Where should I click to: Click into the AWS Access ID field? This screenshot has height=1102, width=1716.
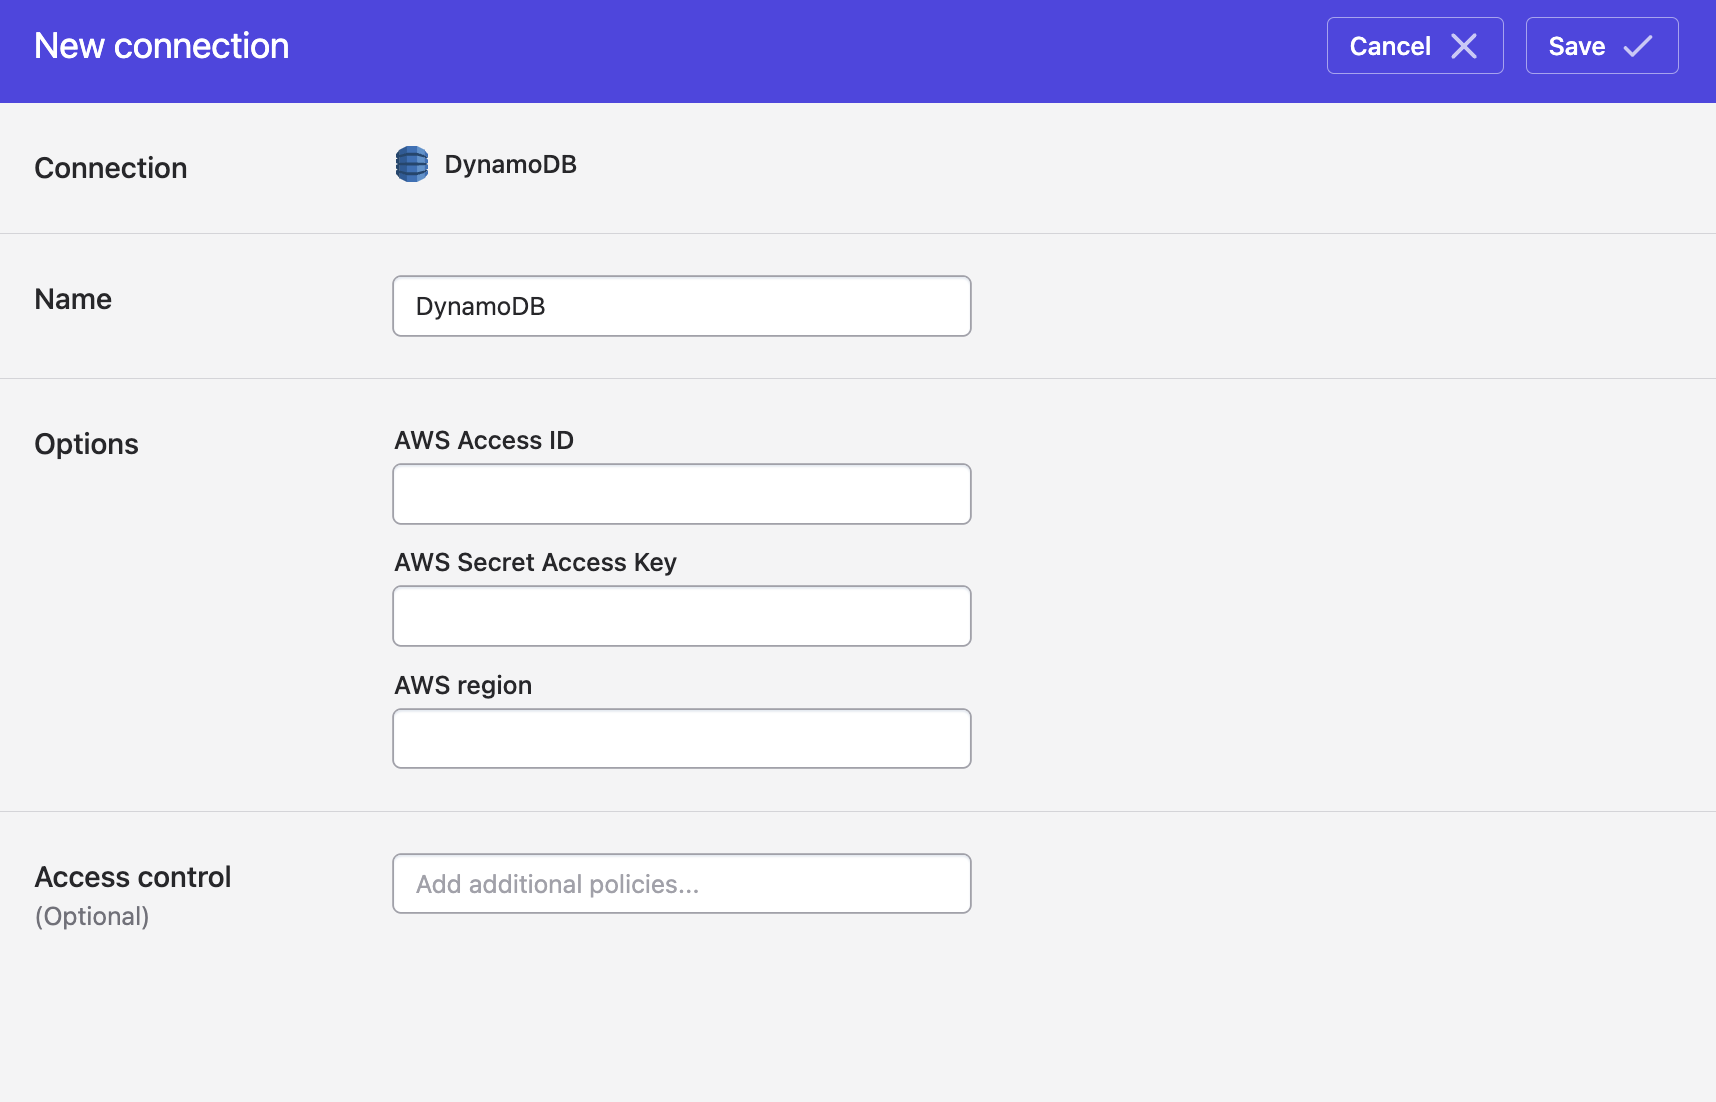point(682,494)
